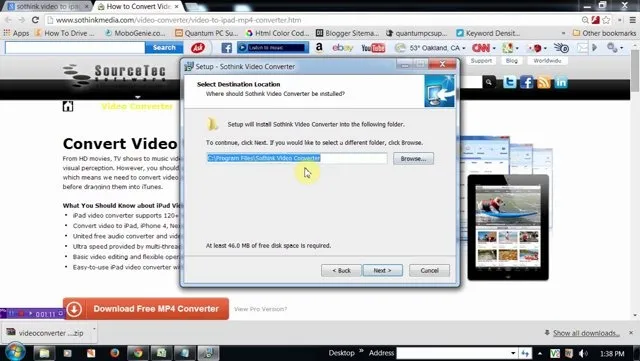Image resolution: width=640 pixels, height=361 pixels.
Task: Open the Windows Start menu
Action: [15, 352]
